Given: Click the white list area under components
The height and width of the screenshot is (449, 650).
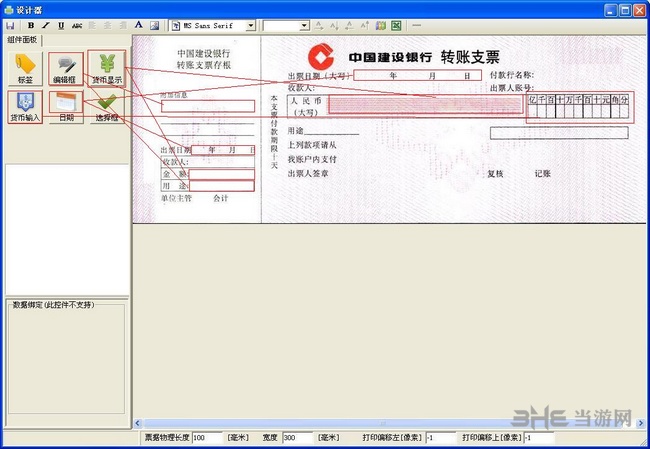Looking at the screenshot, I should tap(67, 230).
